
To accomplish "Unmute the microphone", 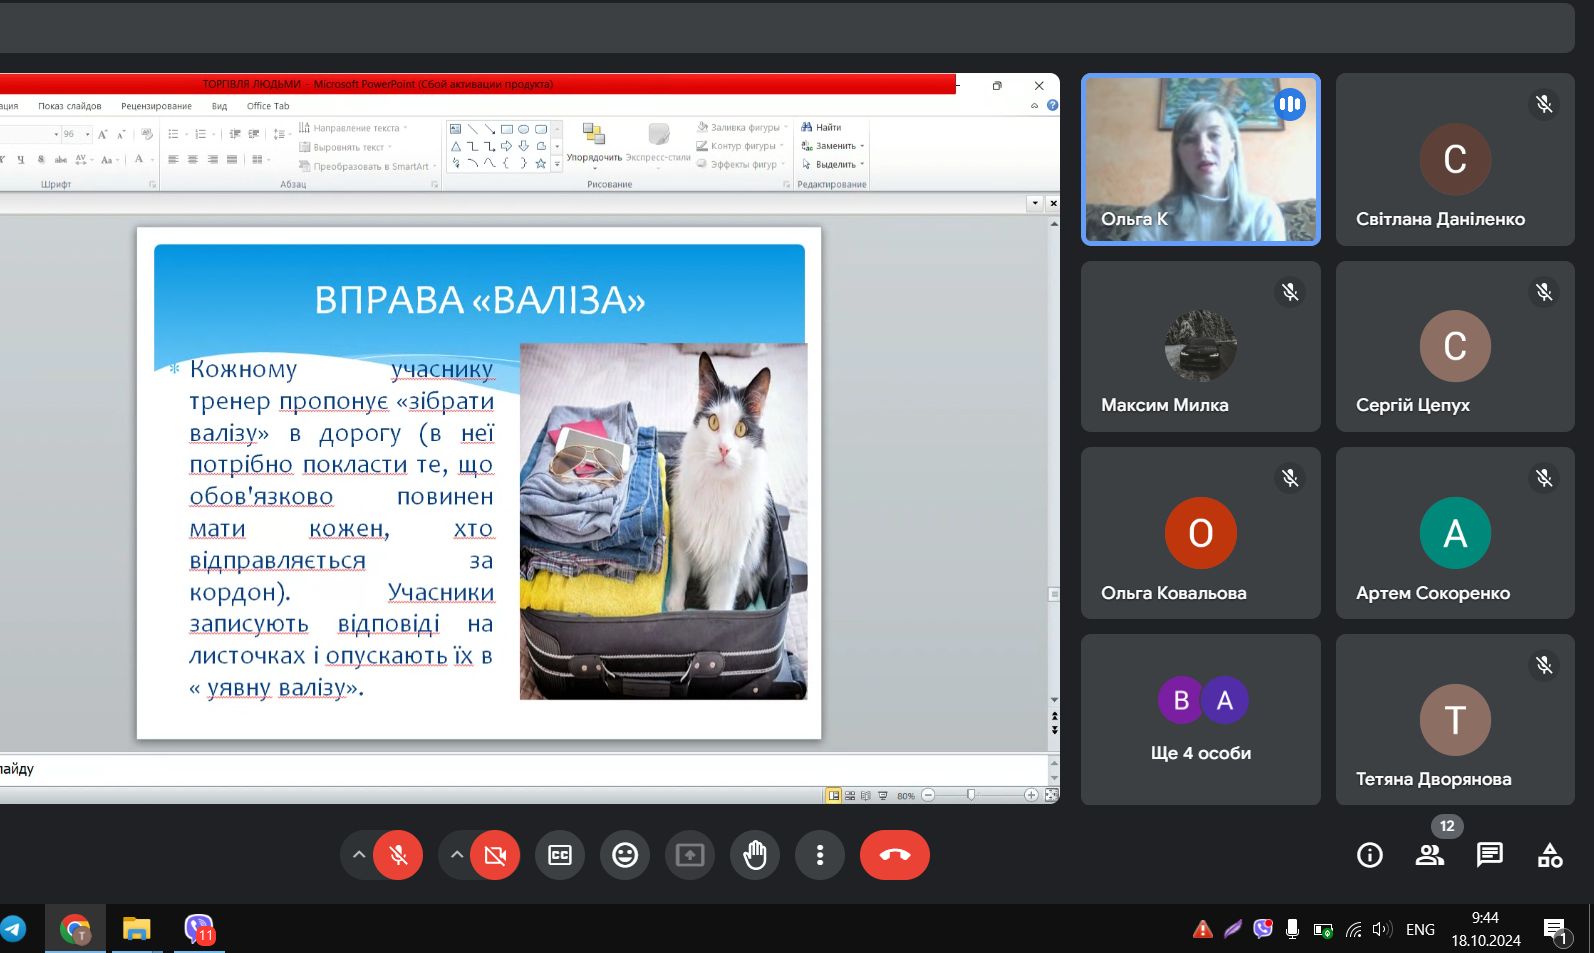I will tap(398, 855).
